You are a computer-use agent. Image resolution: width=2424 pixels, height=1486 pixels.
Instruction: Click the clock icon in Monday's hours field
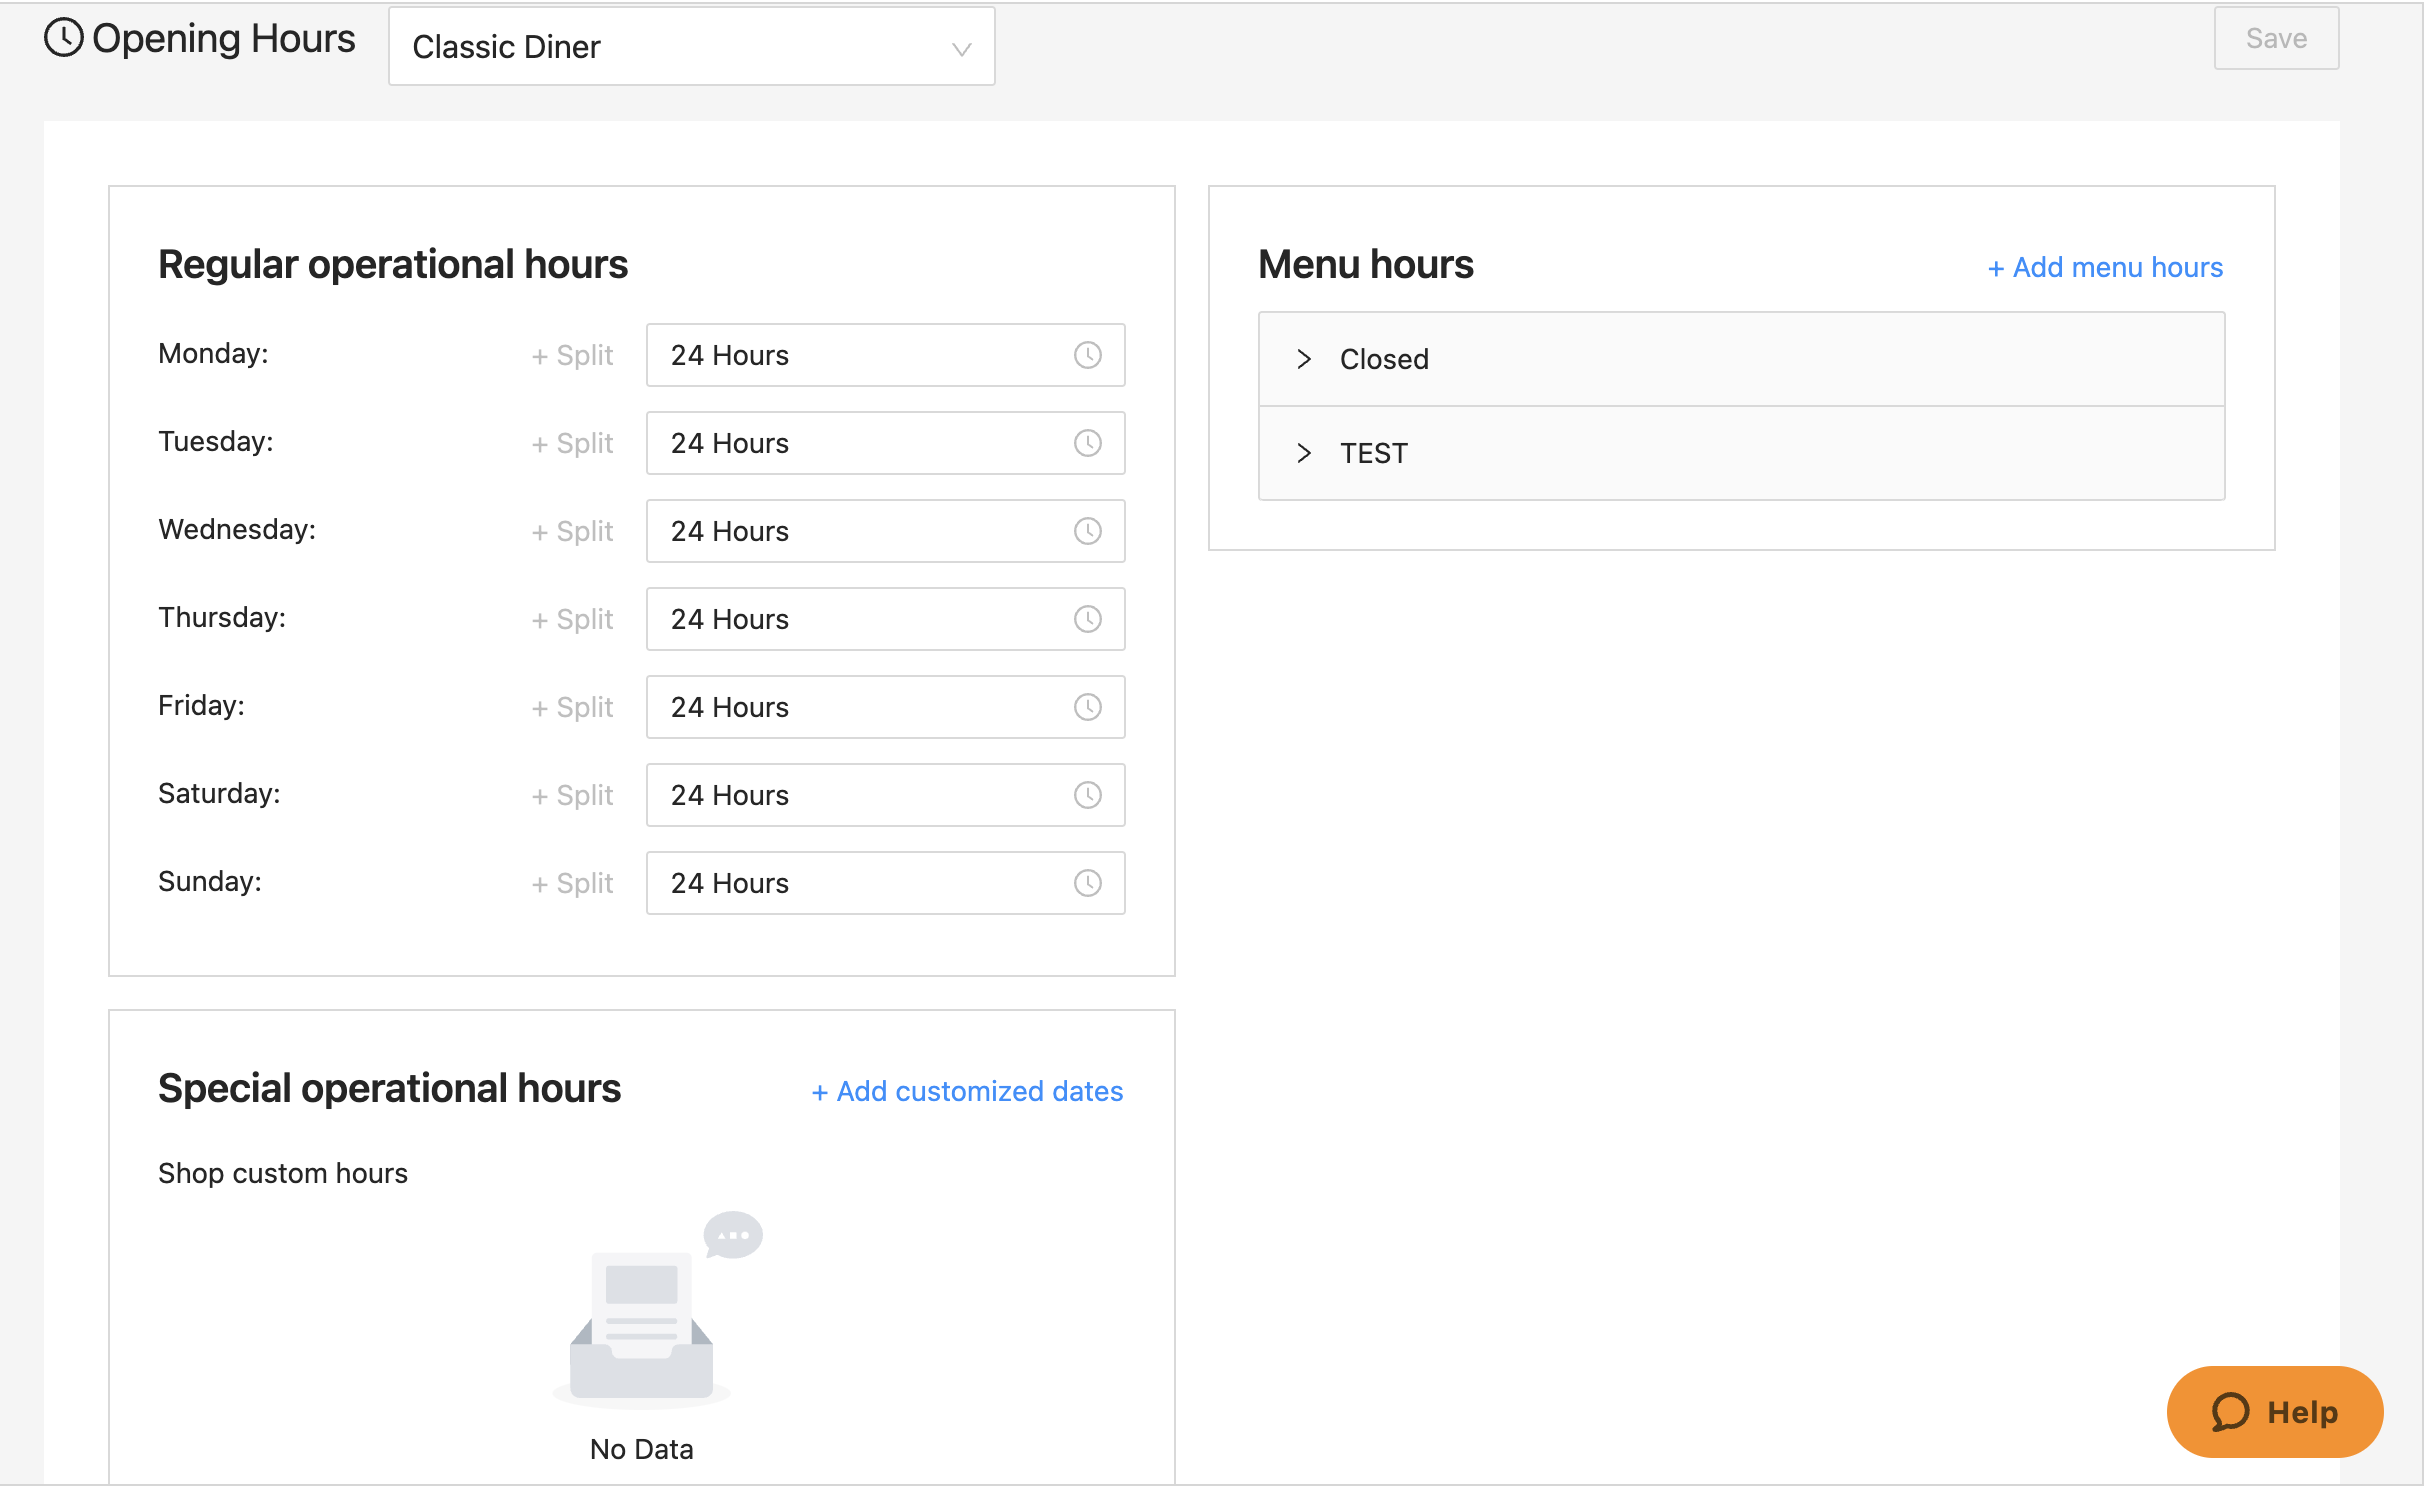1087,355
